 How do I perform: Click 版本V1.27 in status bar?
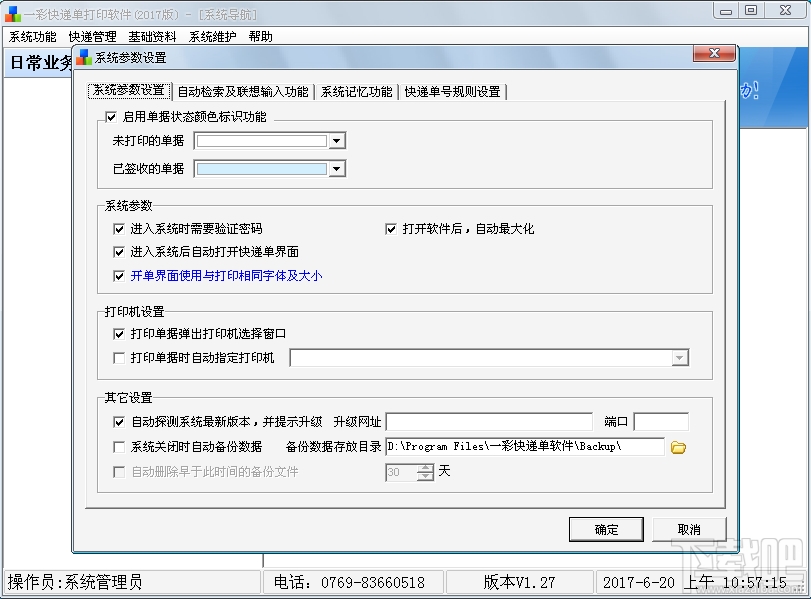tap(519, 583)
